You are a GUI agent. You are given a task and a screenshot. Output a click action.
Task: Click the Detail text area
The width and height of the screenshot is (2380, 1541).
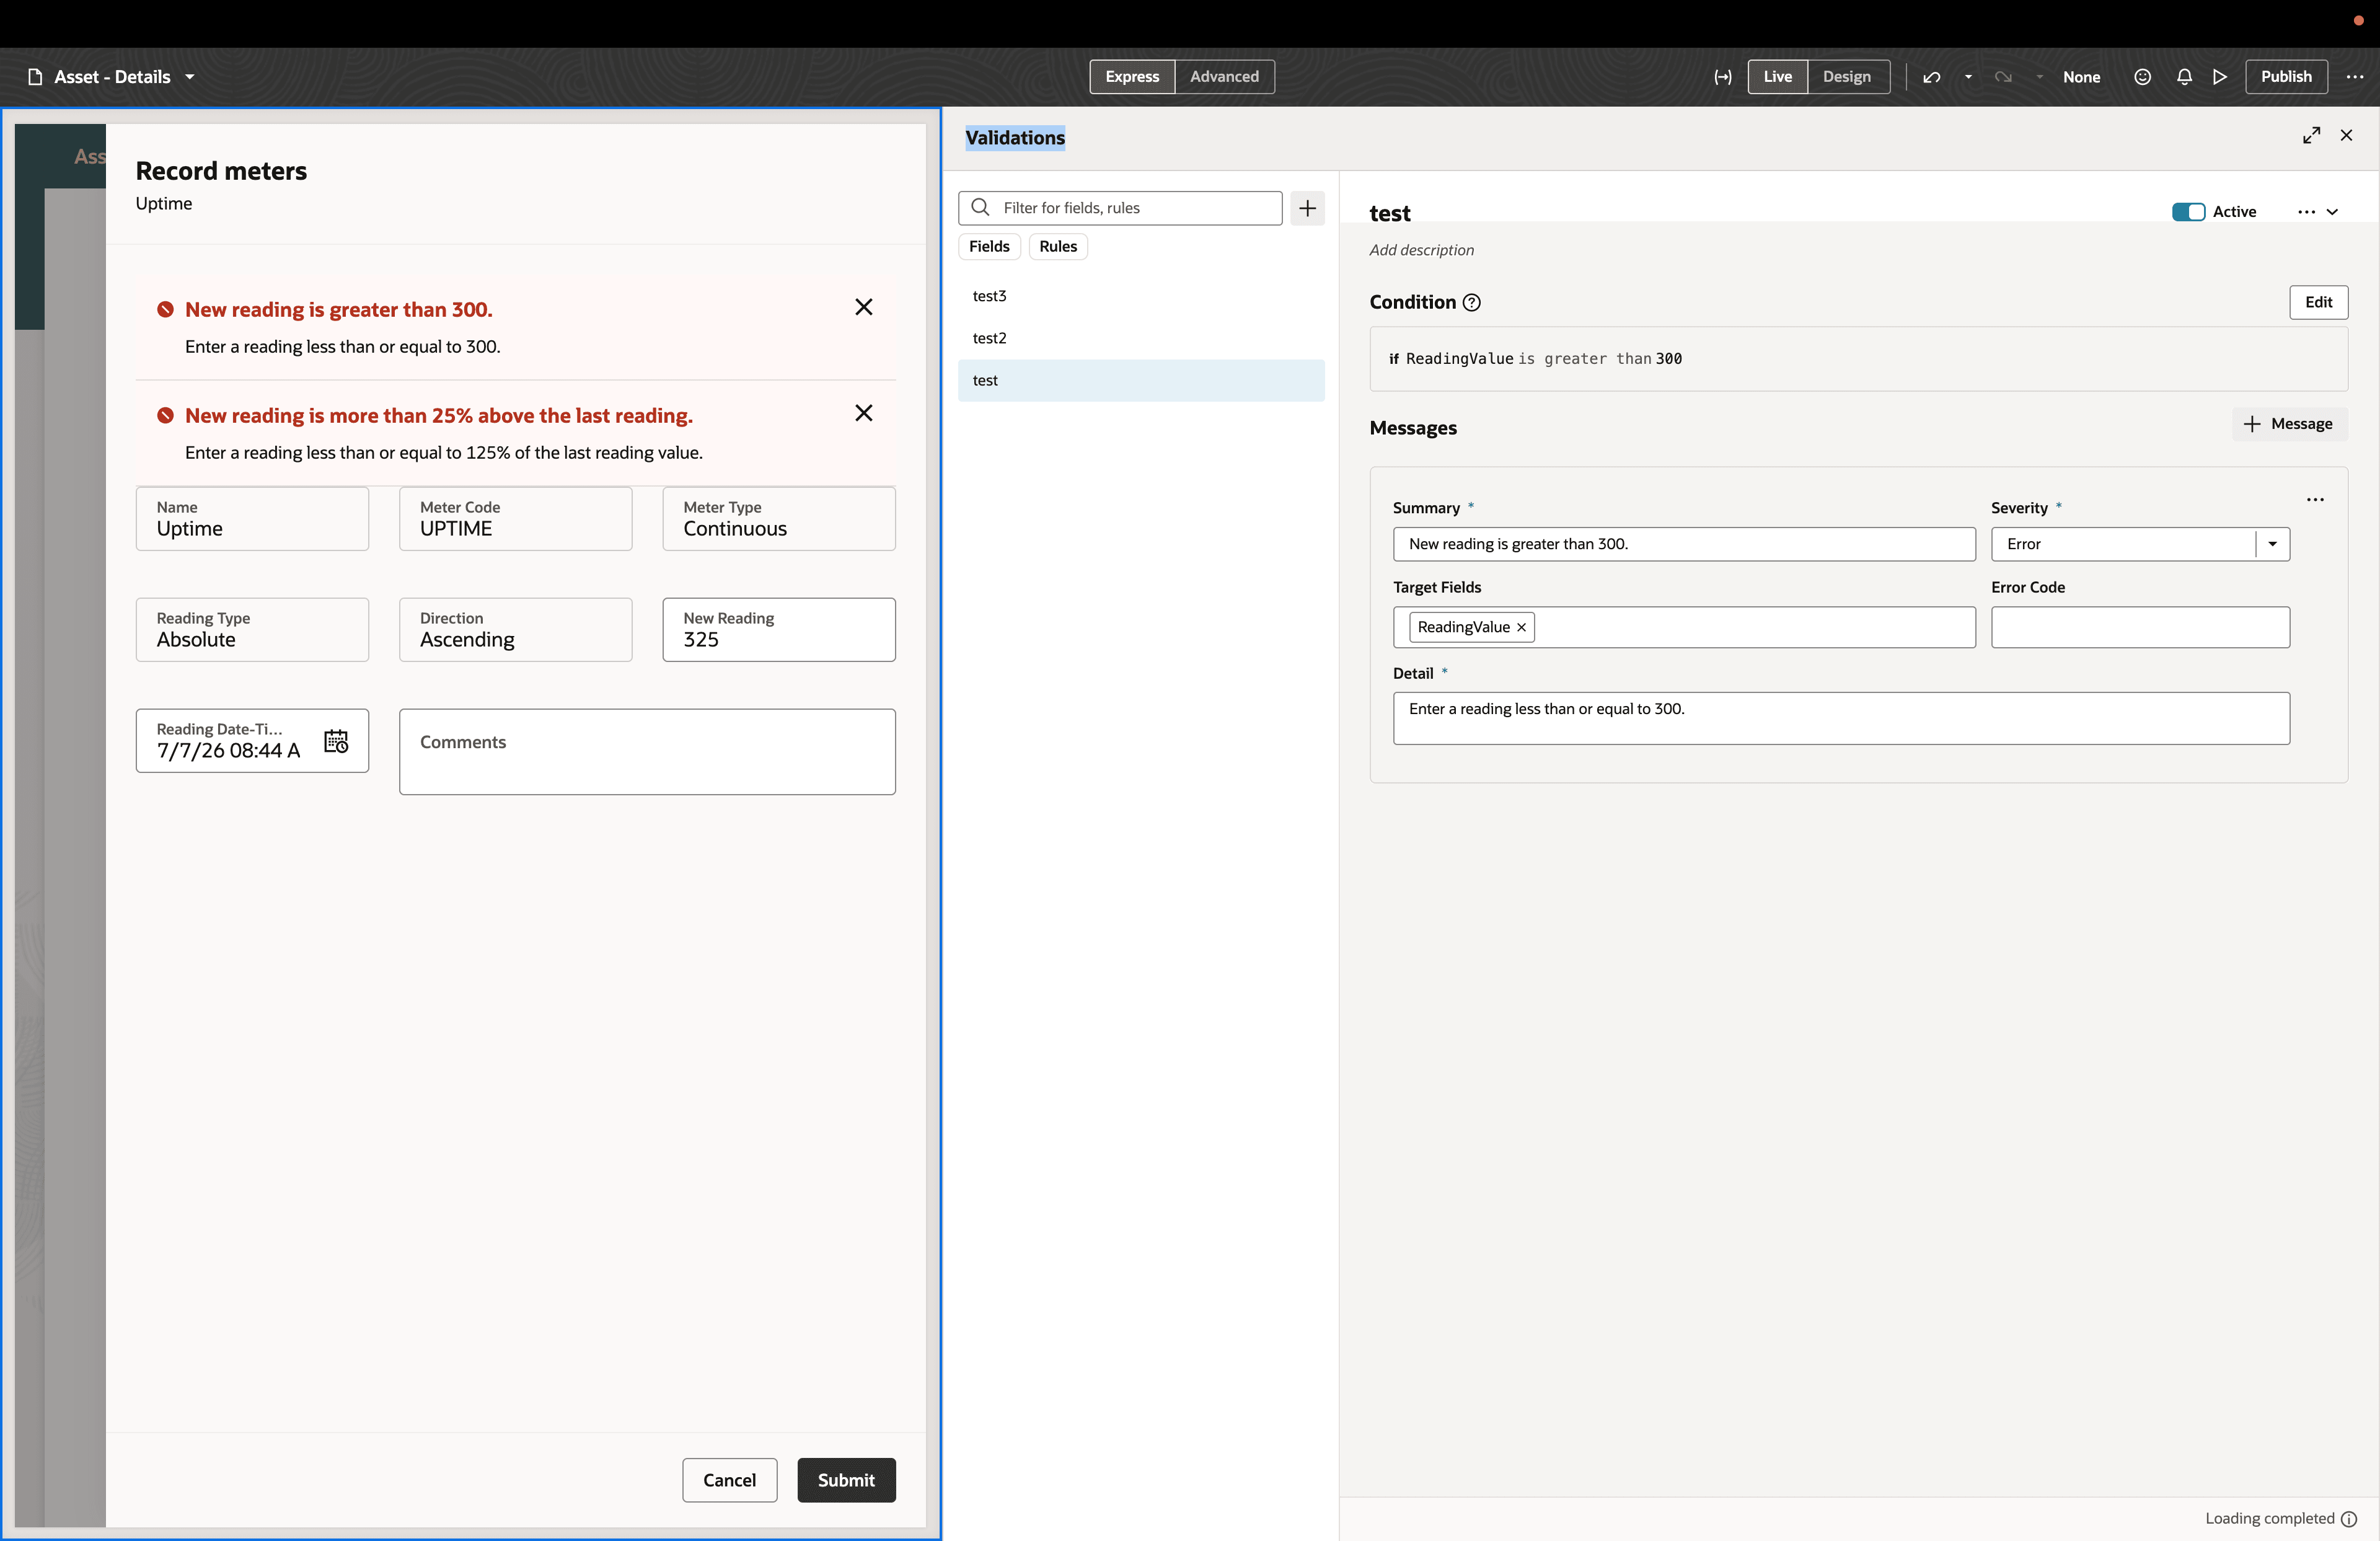(1841, 718)
